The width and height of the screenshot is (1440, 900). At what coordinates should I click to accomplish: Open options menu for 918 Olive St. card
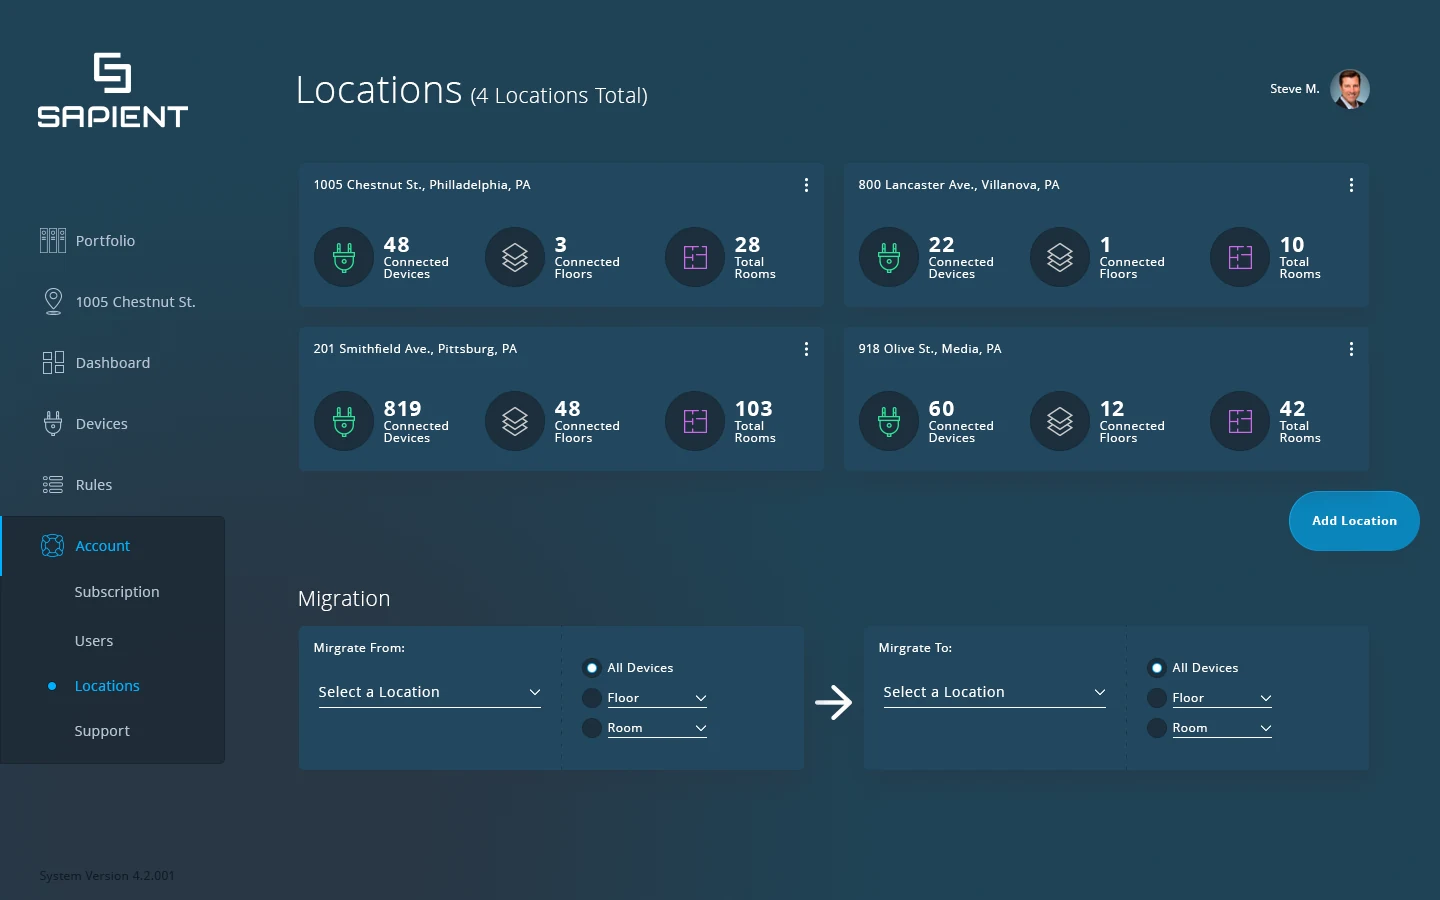pyautogui.click(x=1351, y=349)
